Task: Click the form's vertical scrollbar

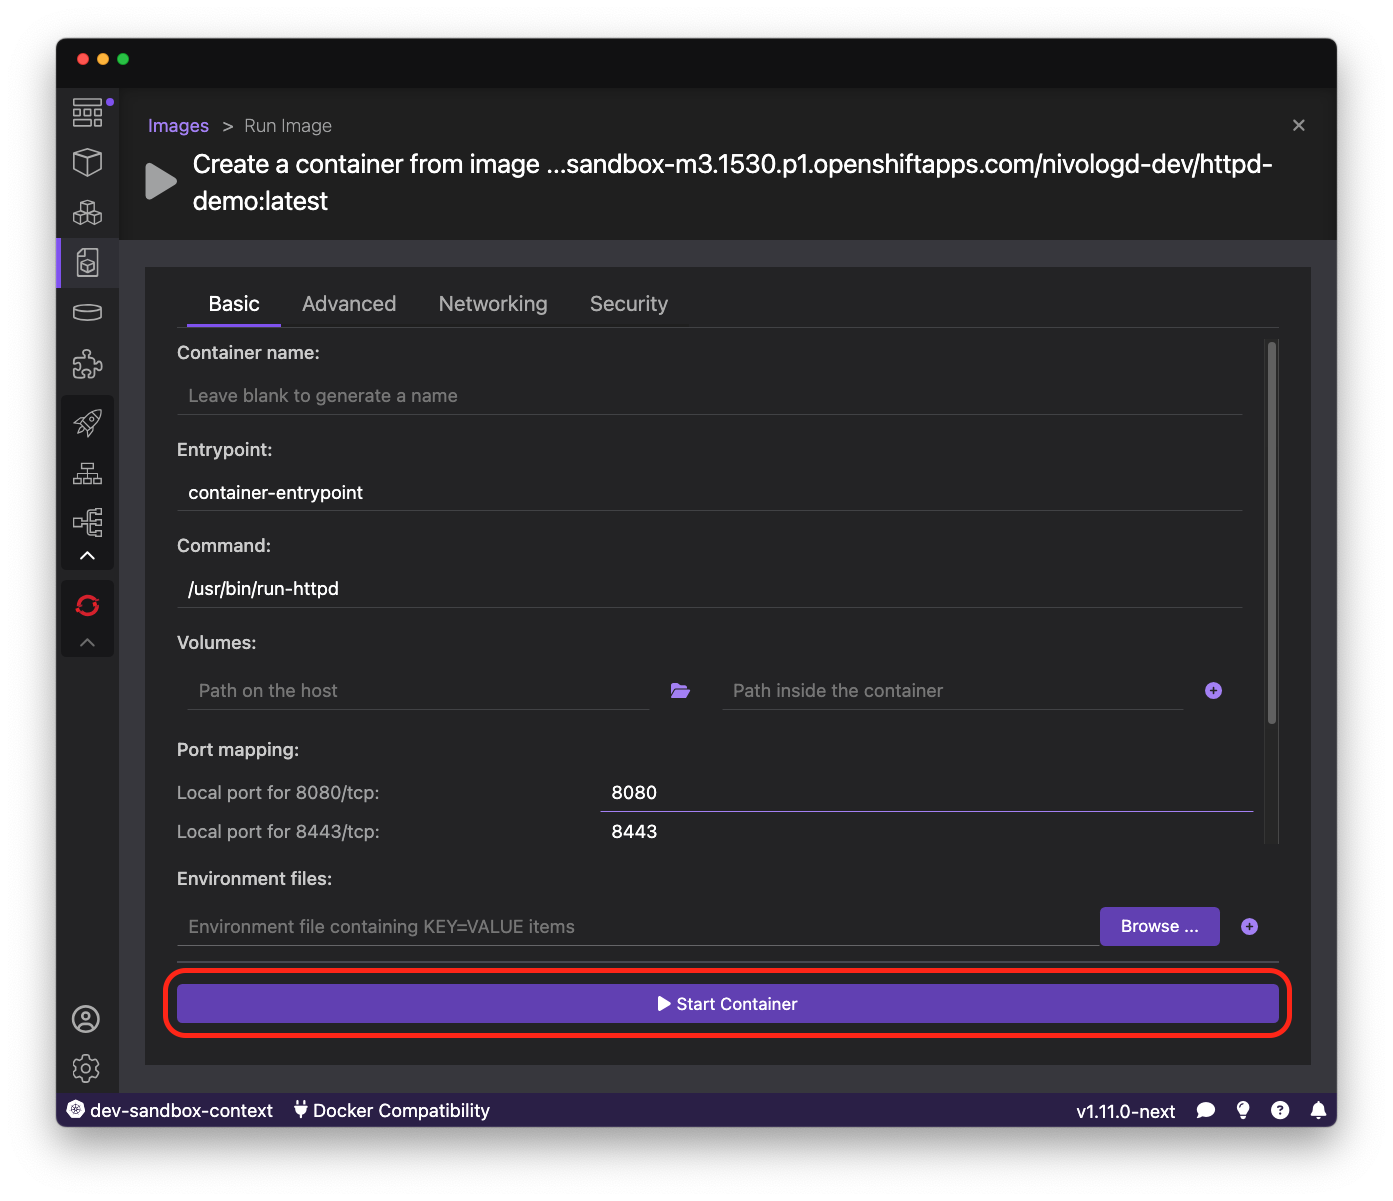Action: [x=1272, y=533]
